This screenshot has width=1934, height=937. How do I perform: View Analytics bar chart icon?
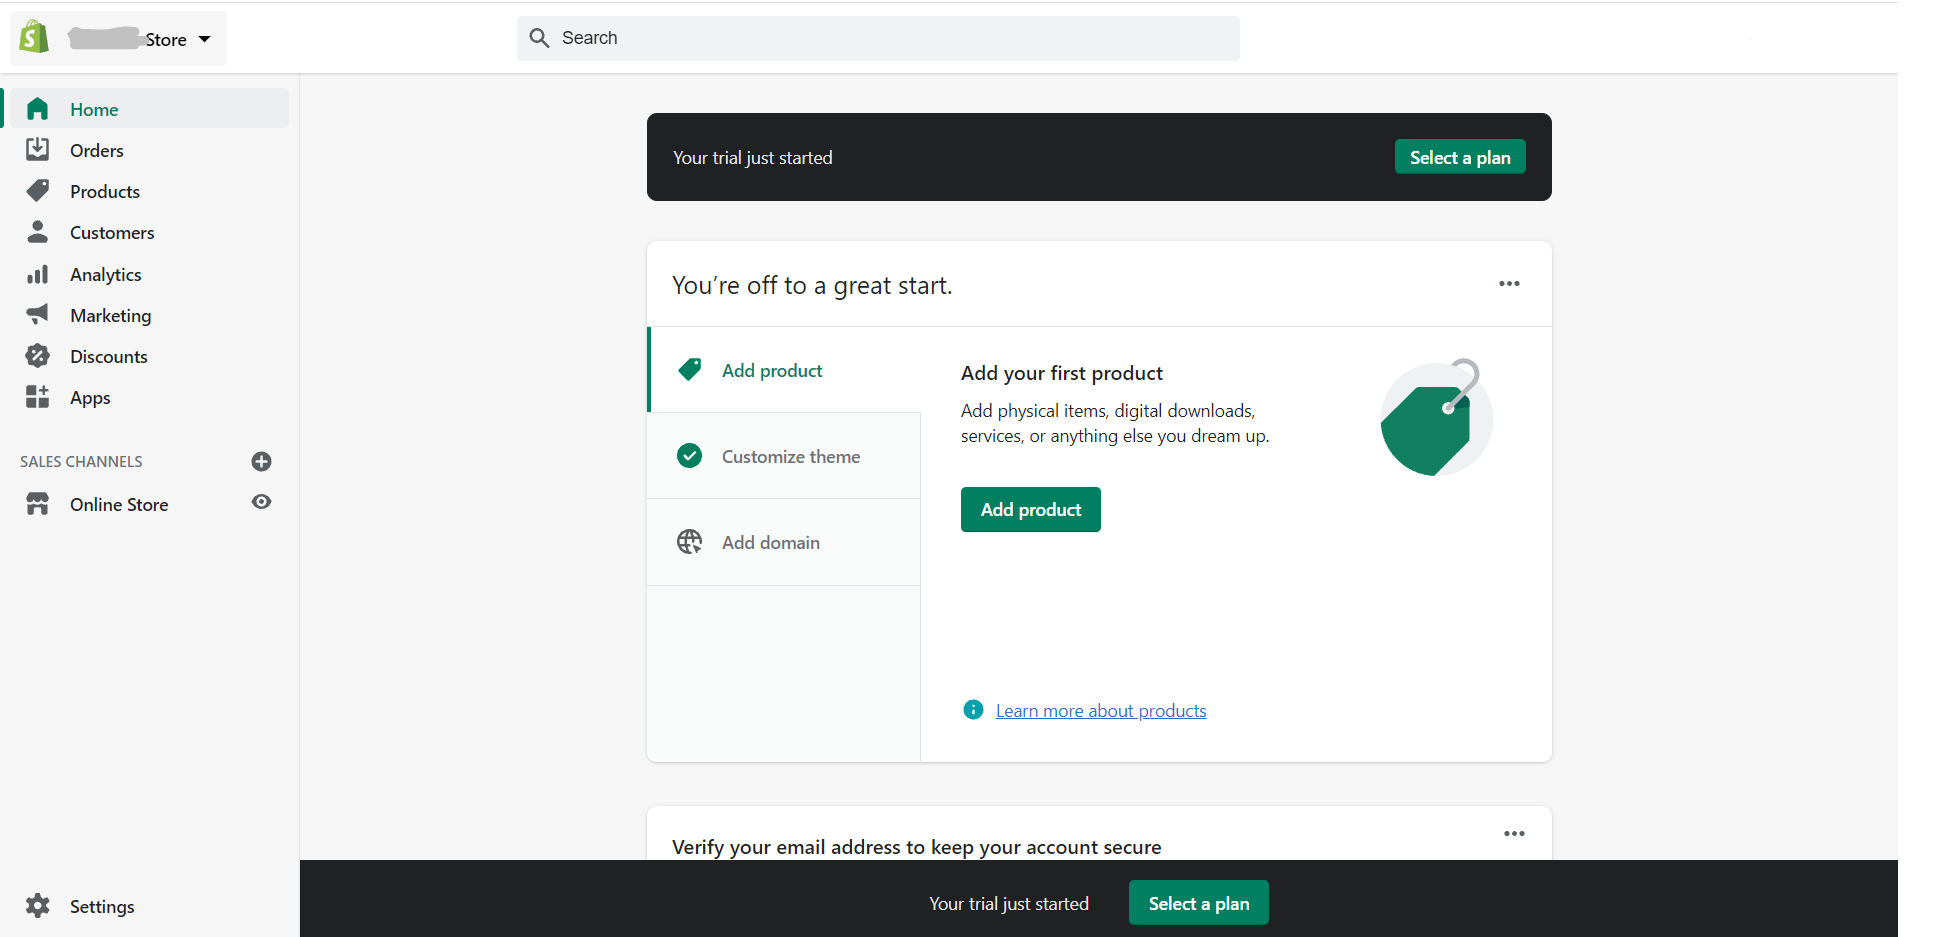point(37,273)
